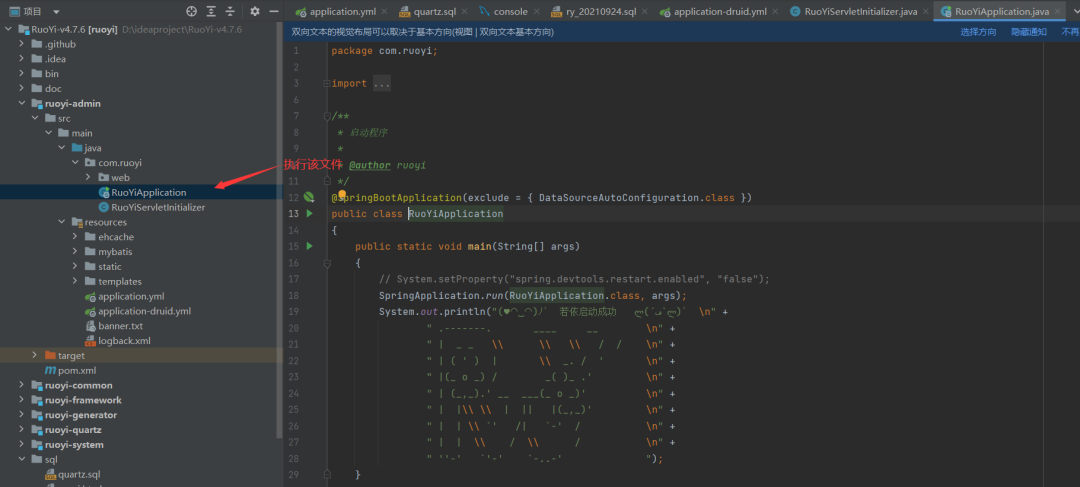1080x487 pixels.
Task: Select banner.txt in project tree
Action: click(x=114, y=326)
